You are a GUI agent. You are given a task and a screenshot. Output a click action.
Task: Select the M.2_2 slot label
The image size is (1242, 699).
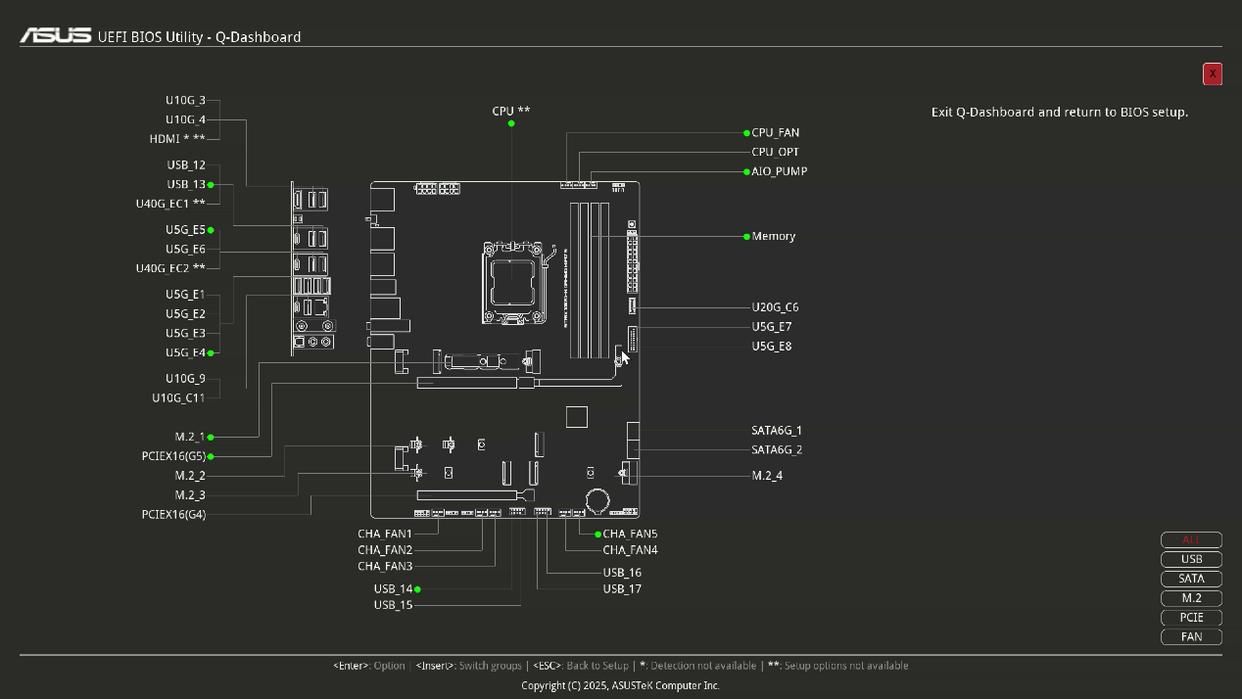pyautogui.click(x=190, y=476)
